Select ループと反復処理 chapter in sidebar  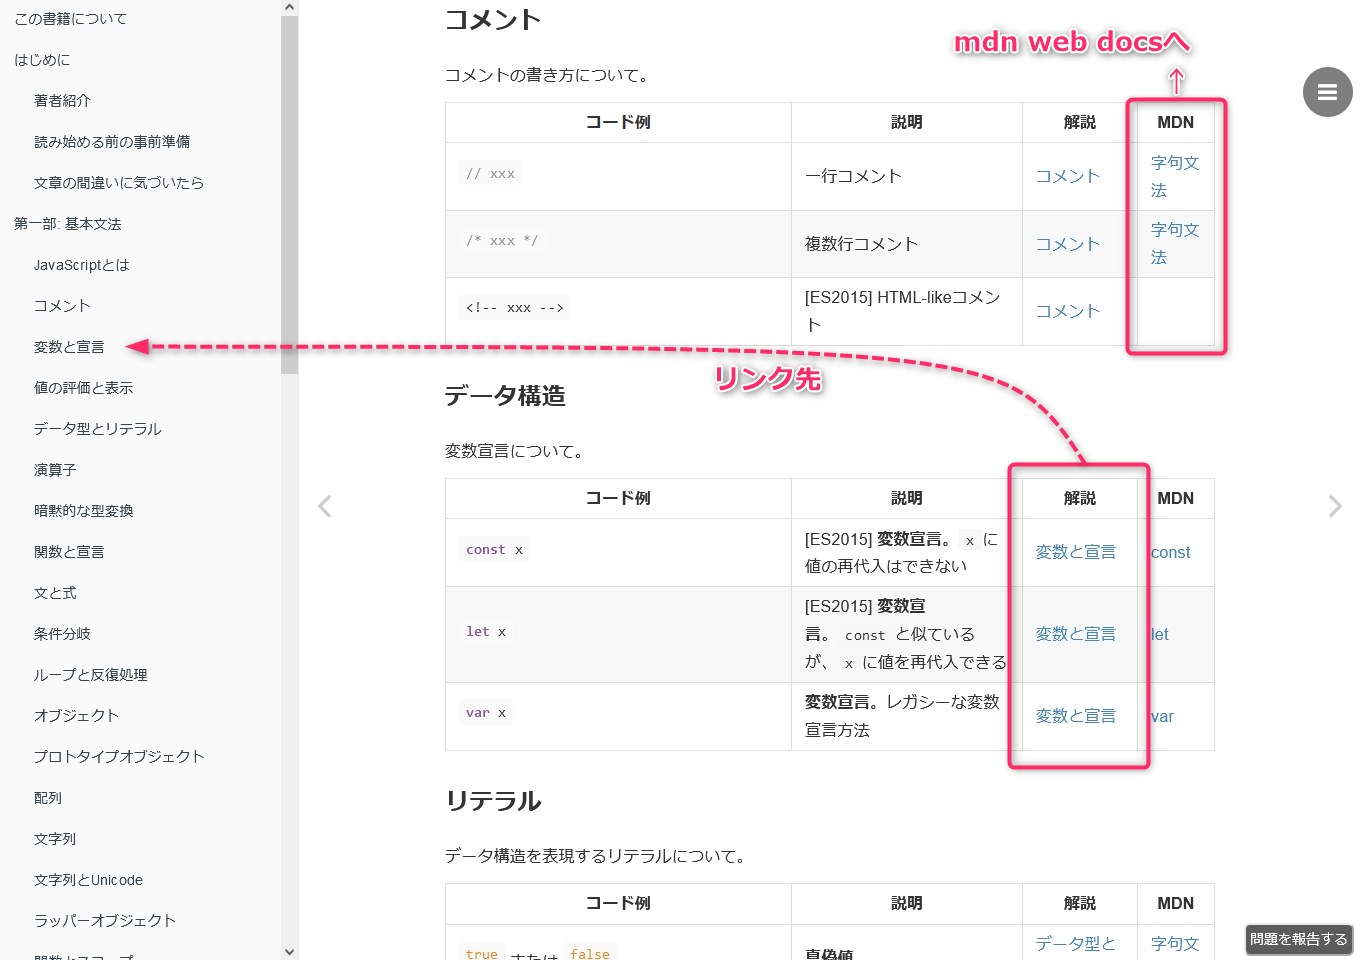click(91, 675)
